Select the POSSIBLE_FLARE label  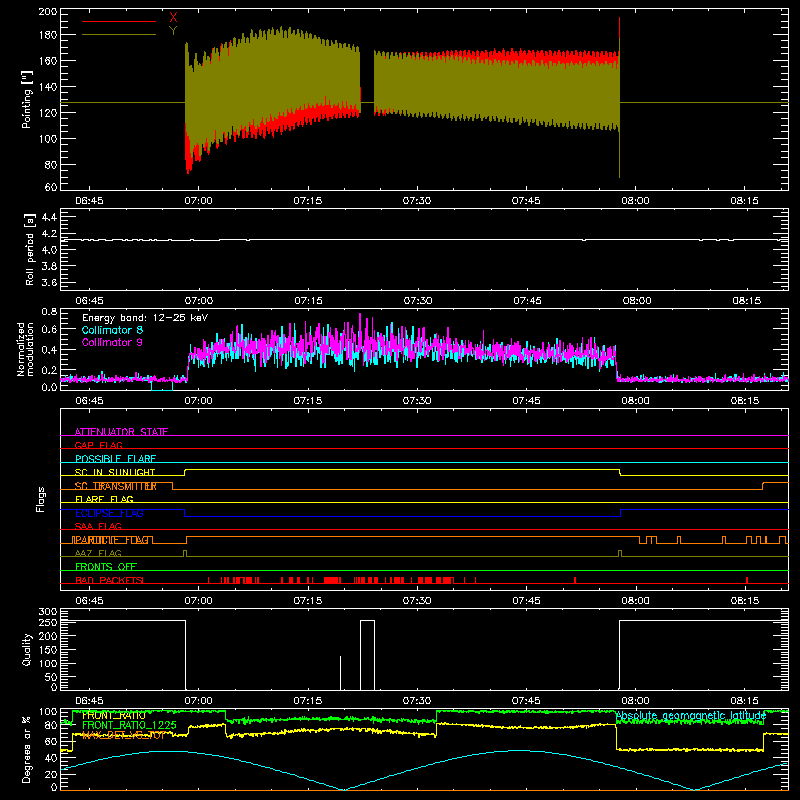[x=115, y=459]
